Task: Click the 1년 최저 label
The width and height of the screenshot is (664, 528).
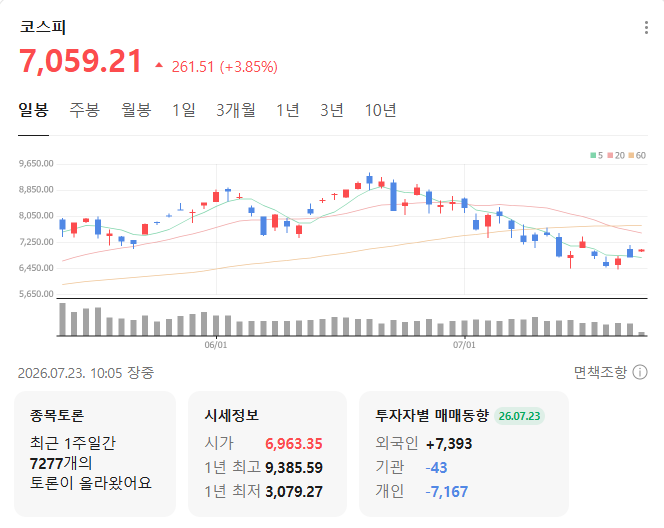Action: point(232,492)
